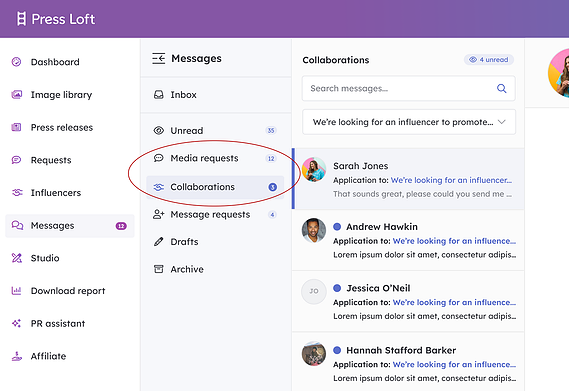Open Sarah Jones application link
The width and height of the screenshot is (569, 391).
[x=451, y=180]
